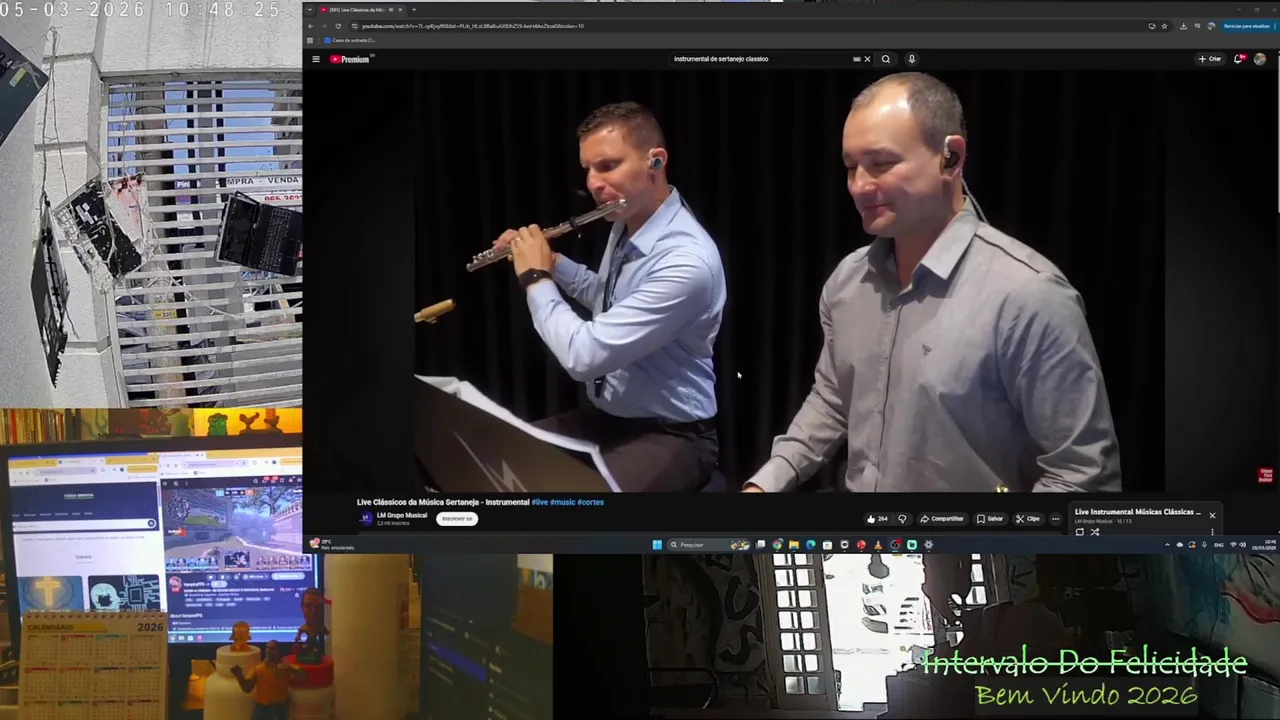
Task: Open the apps grid in bookmarks bar
Action: [x=310, y=40]
